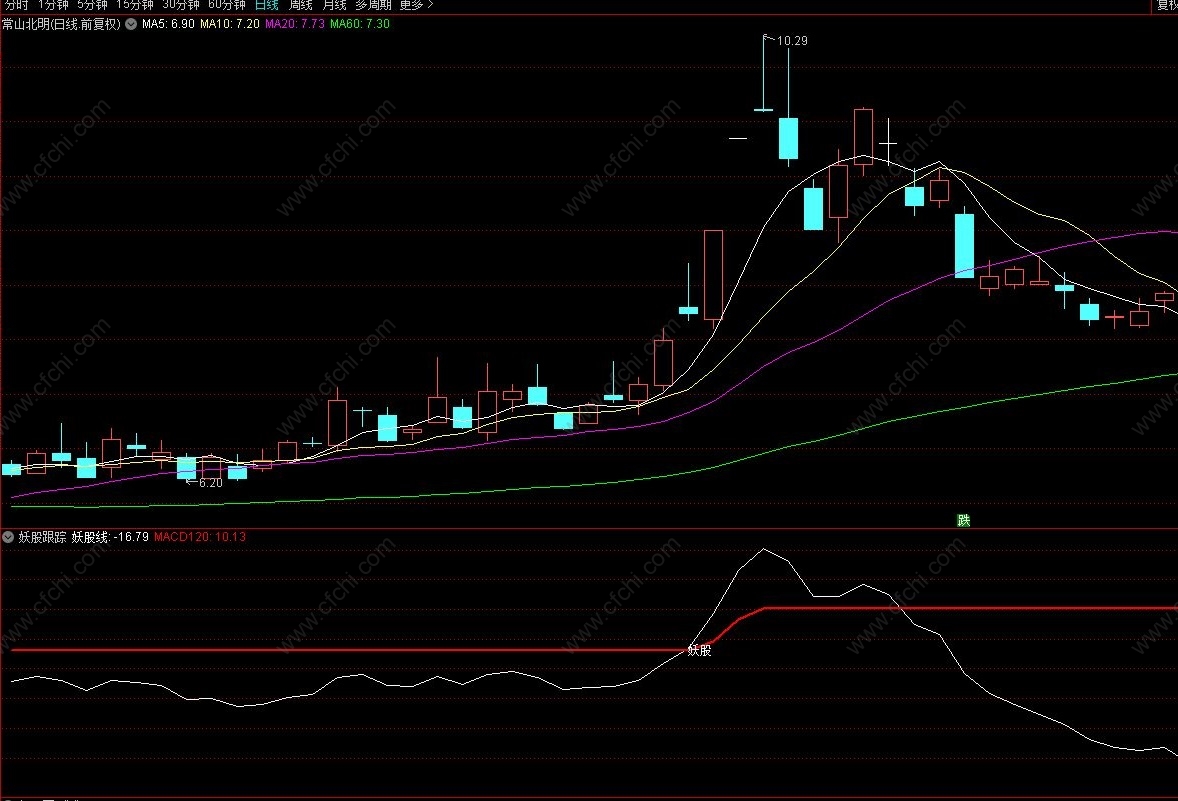The image size is (1178, 801).
Task: Click the 妖股线: -16.79 value label
Action: tap(110, 537)
